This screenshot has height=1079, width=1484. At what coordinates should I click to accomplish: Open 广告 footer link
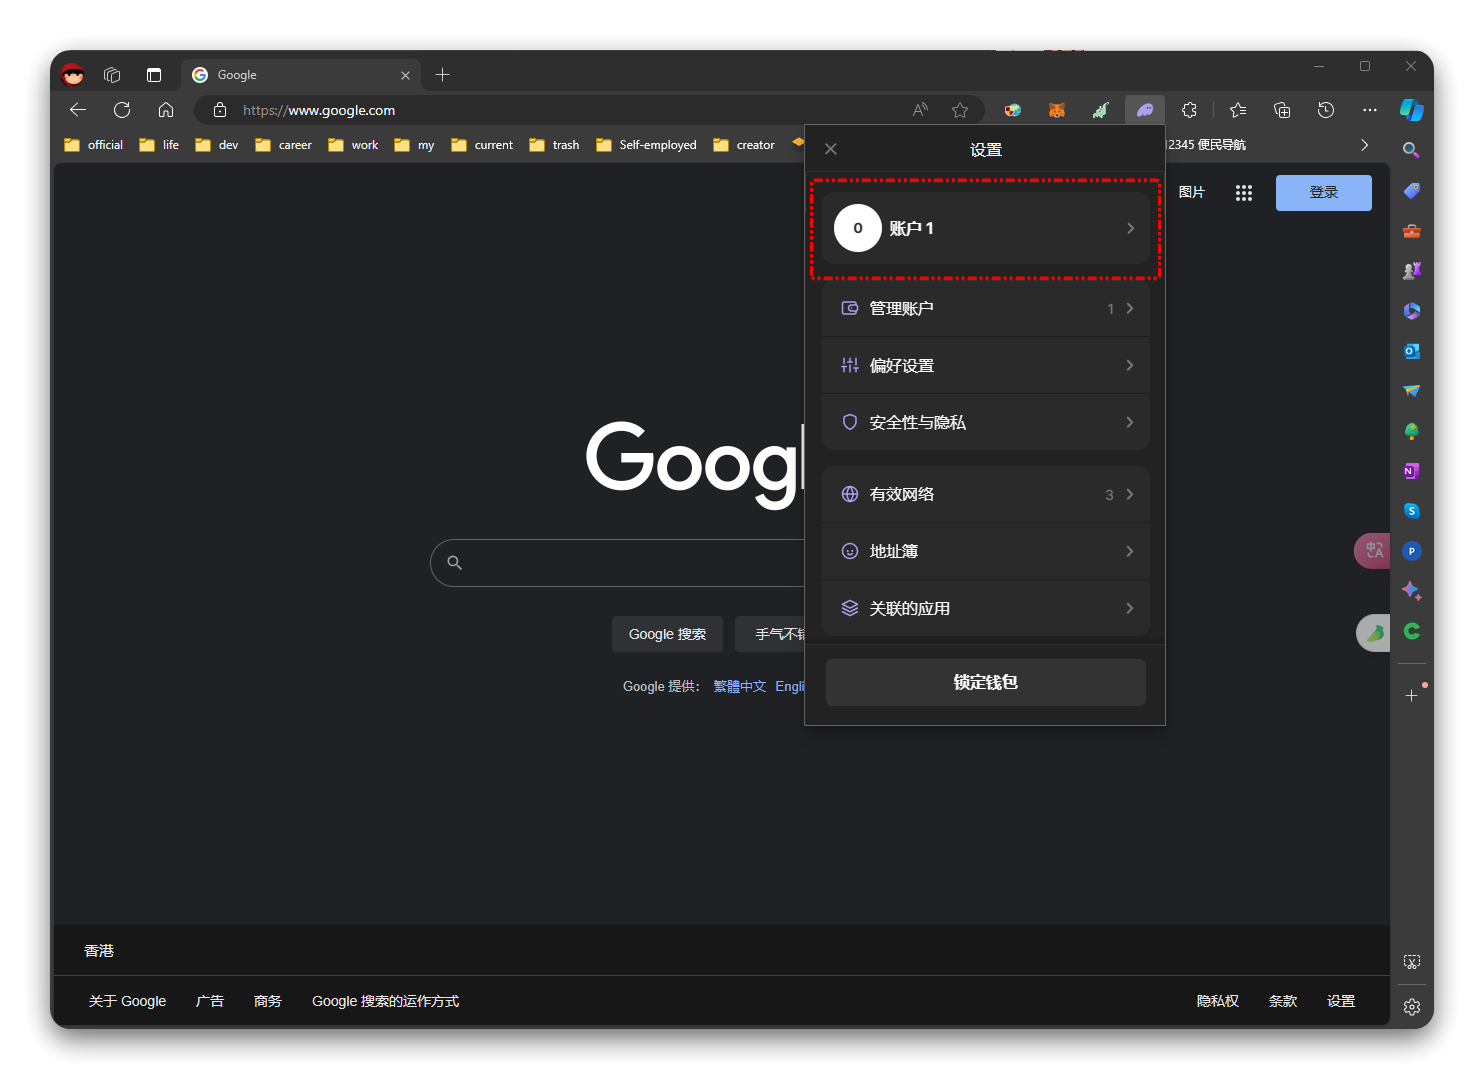point(210,1001)
